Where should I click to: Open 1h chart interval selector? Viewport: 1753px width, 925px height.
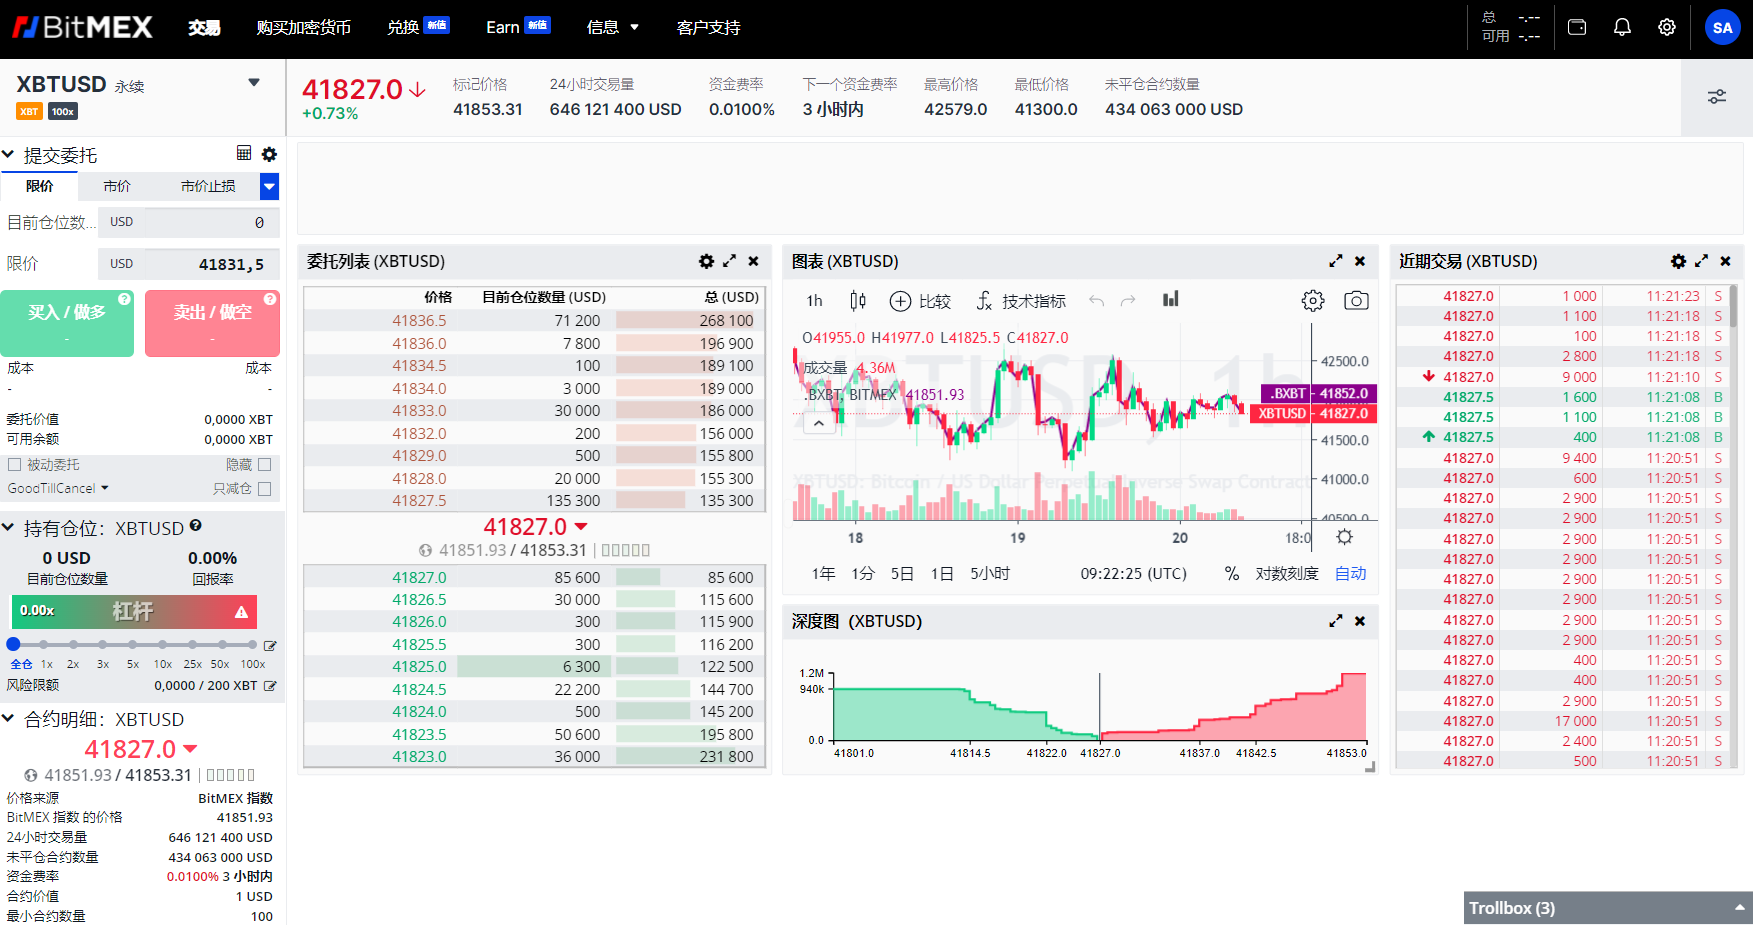pyautogui.click(x=814, y=301)
